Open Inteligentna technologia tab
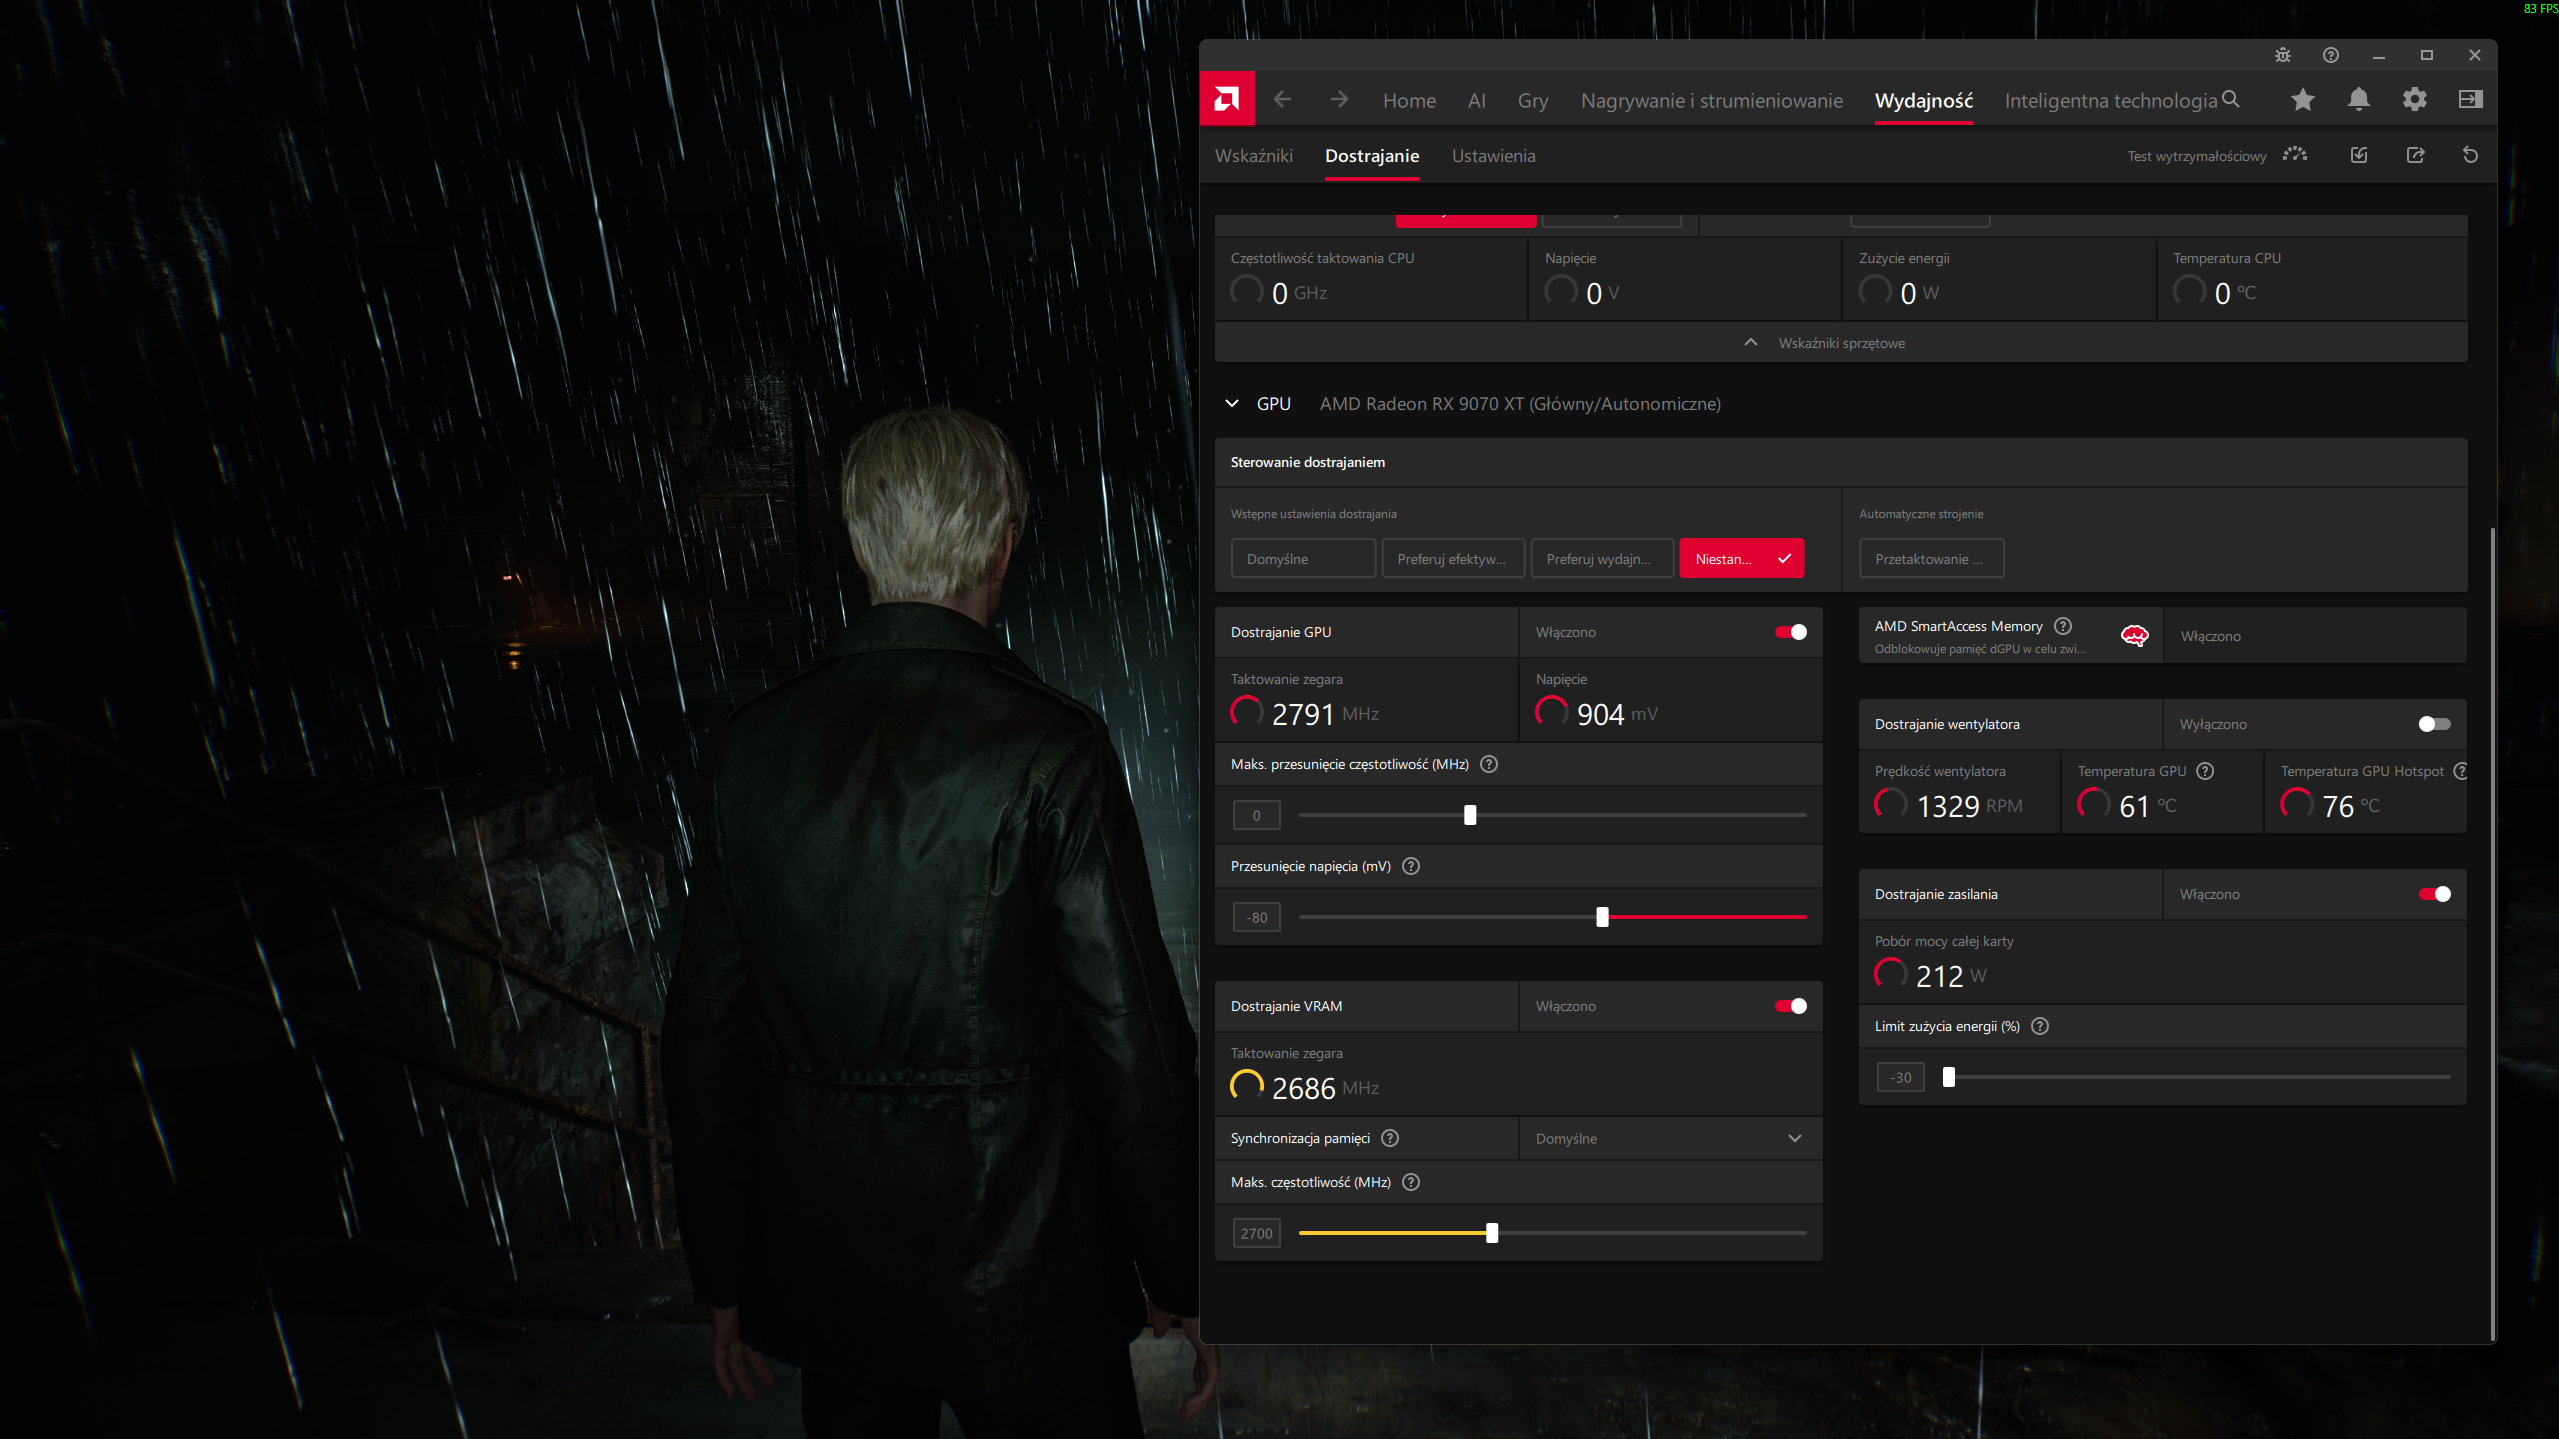Viewport: 2559px width, 1439px height. coord(2111,100)
